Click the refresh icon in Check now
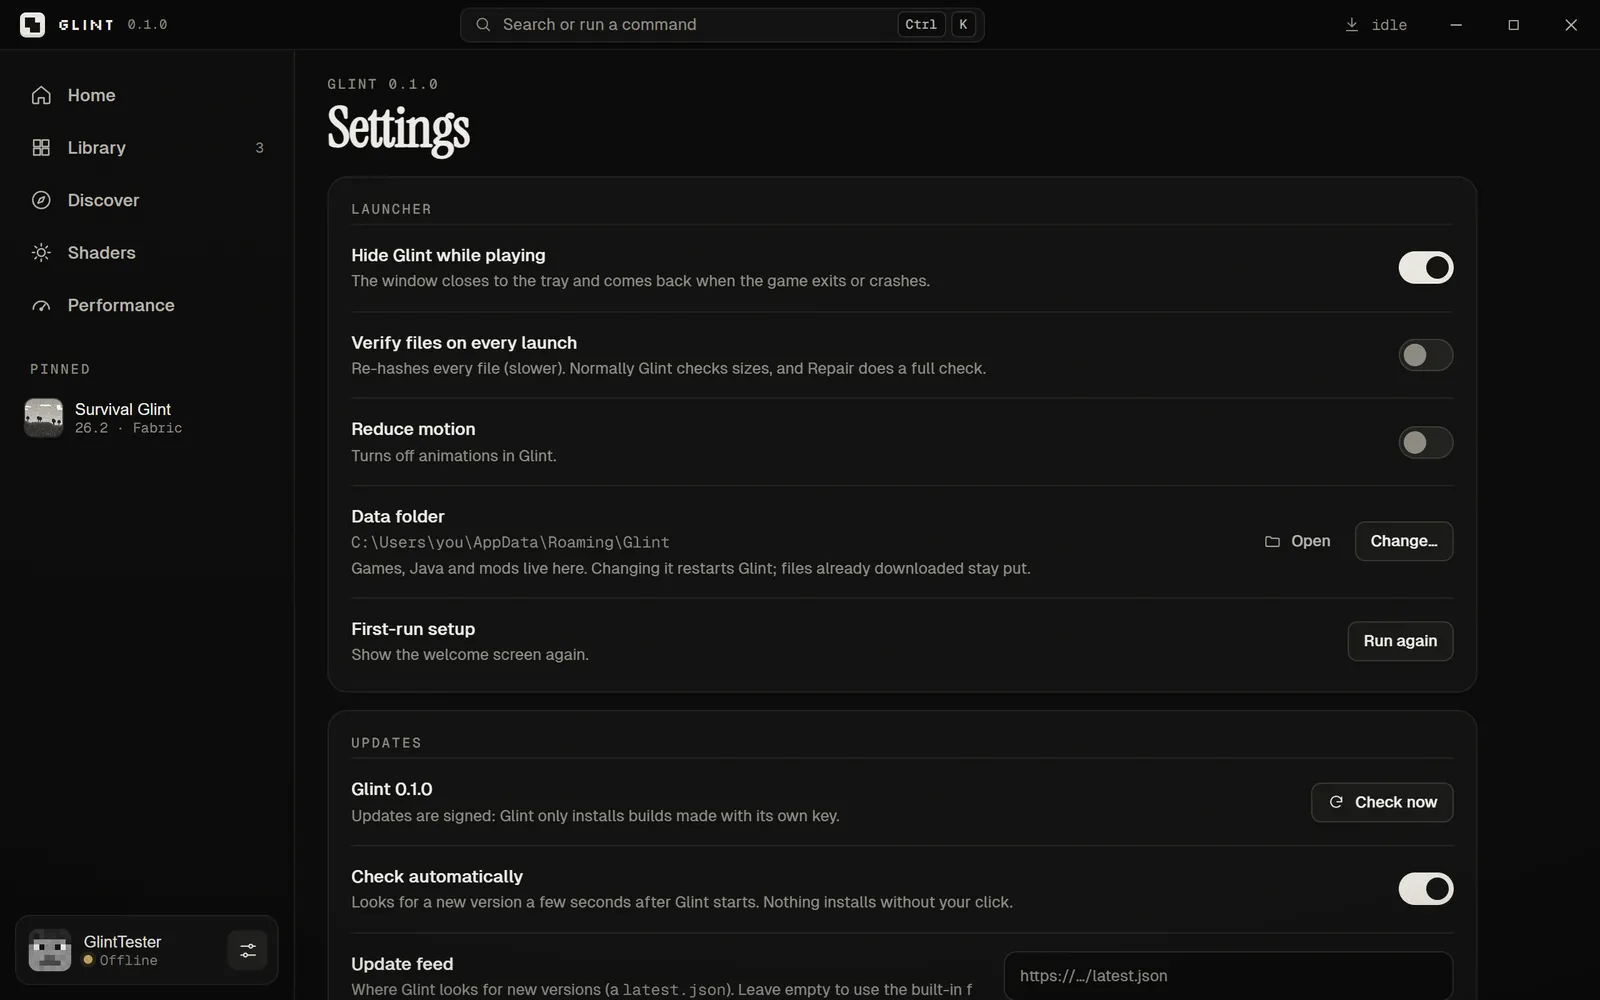Image resolution: width=1600 pixels, height=1000 pixels. (x=1336, y=802)
